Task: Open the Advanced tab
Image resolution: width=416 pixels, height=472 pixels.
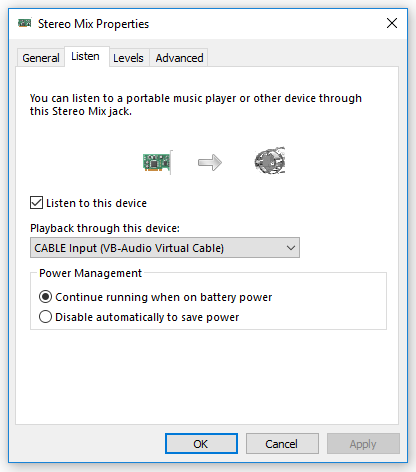Action: coord(179,58)
